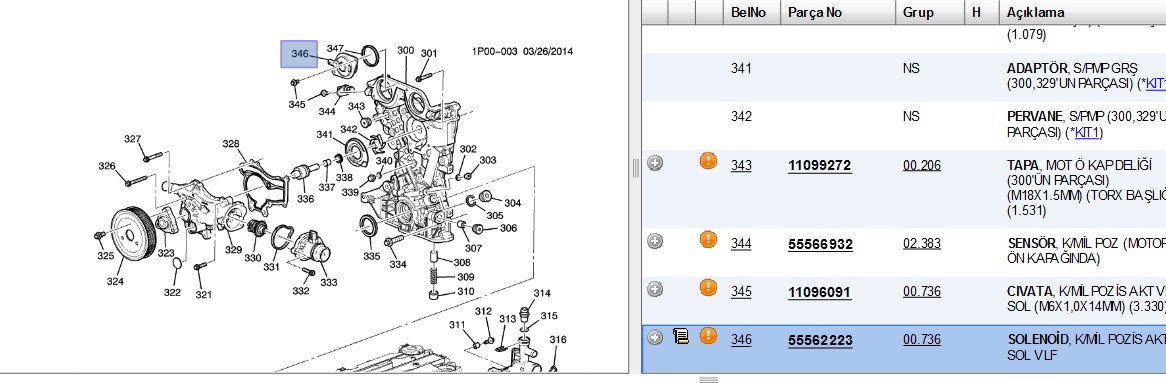1166x383 pixels.
Task: Open part number 11096091
Action: click(x=819, y=293)
